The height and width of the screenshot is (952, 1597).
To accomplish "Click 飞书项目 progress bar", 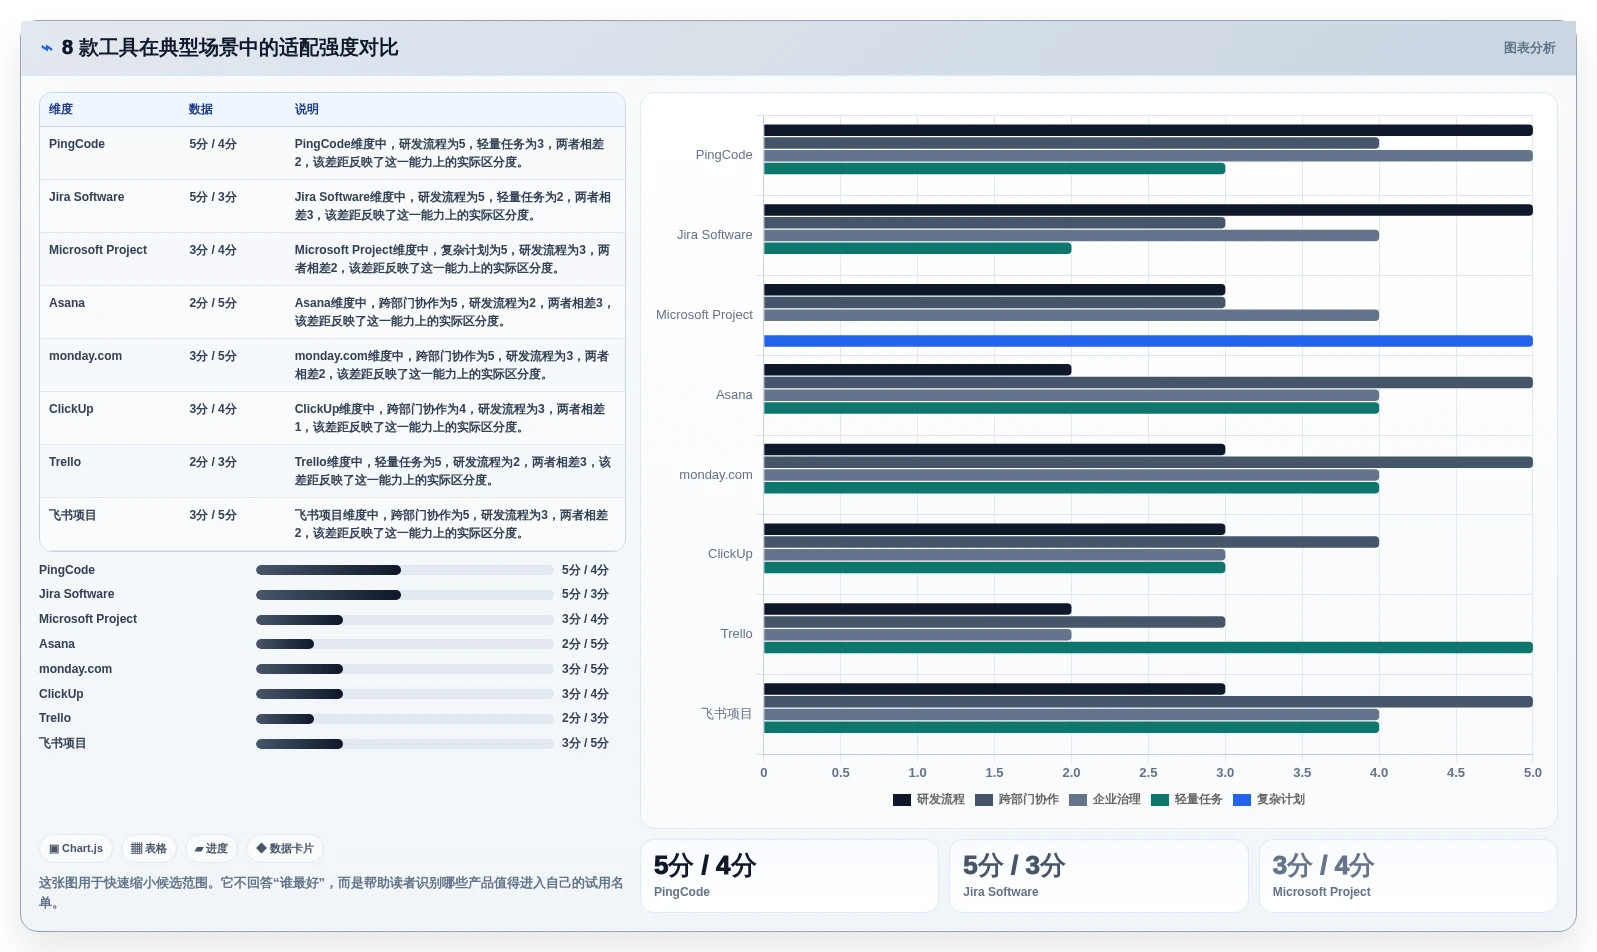I will 405,744.
